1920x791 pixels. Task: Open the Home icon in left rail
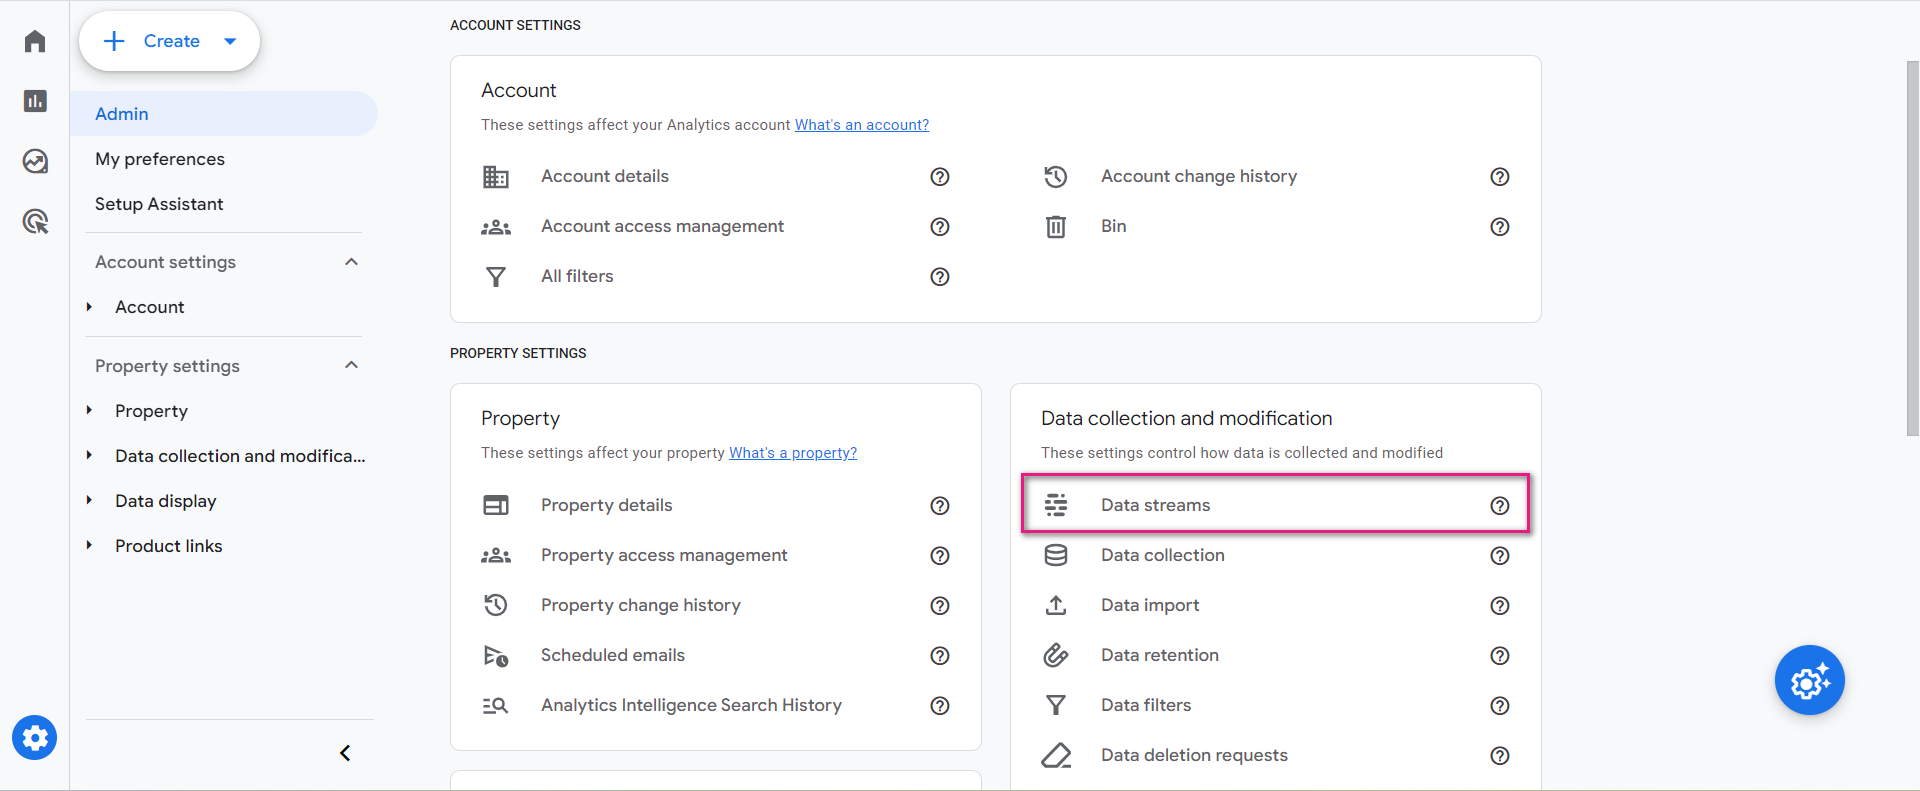[x=35, y=41]
